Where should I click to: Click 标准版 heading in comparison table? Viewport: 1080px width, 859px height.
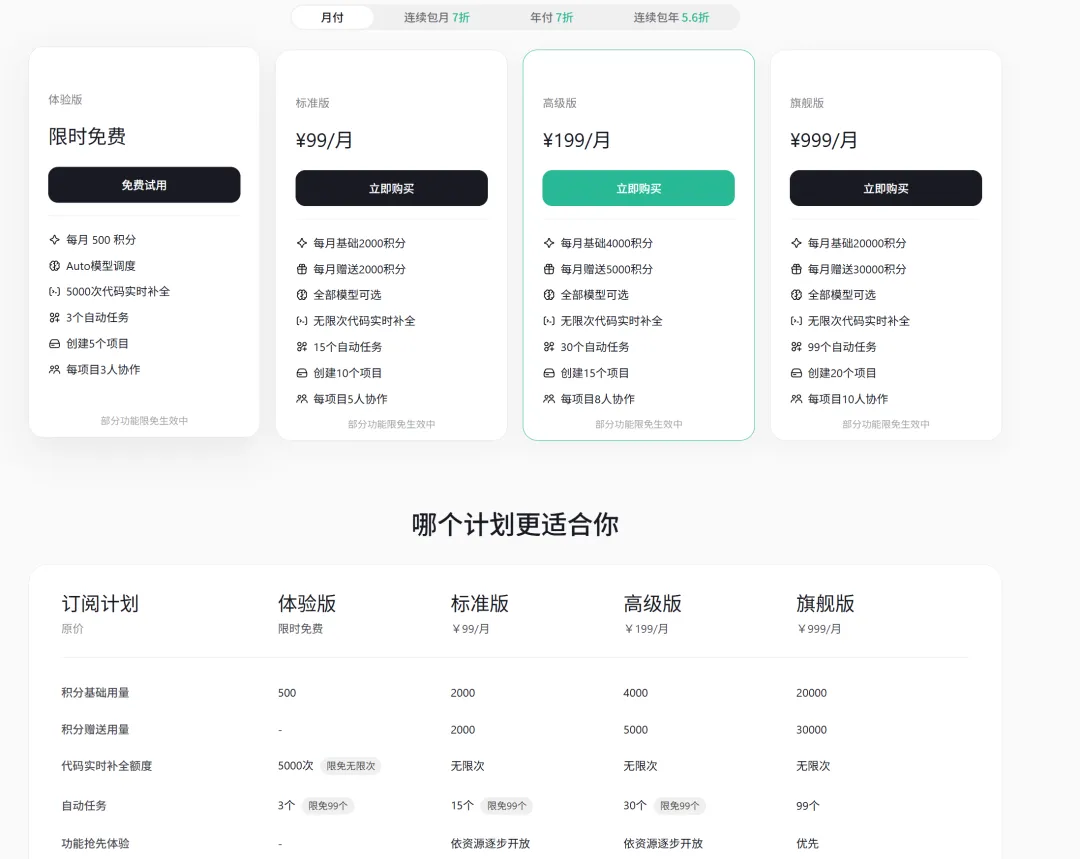pyautogui.click(x=480, y=604)
